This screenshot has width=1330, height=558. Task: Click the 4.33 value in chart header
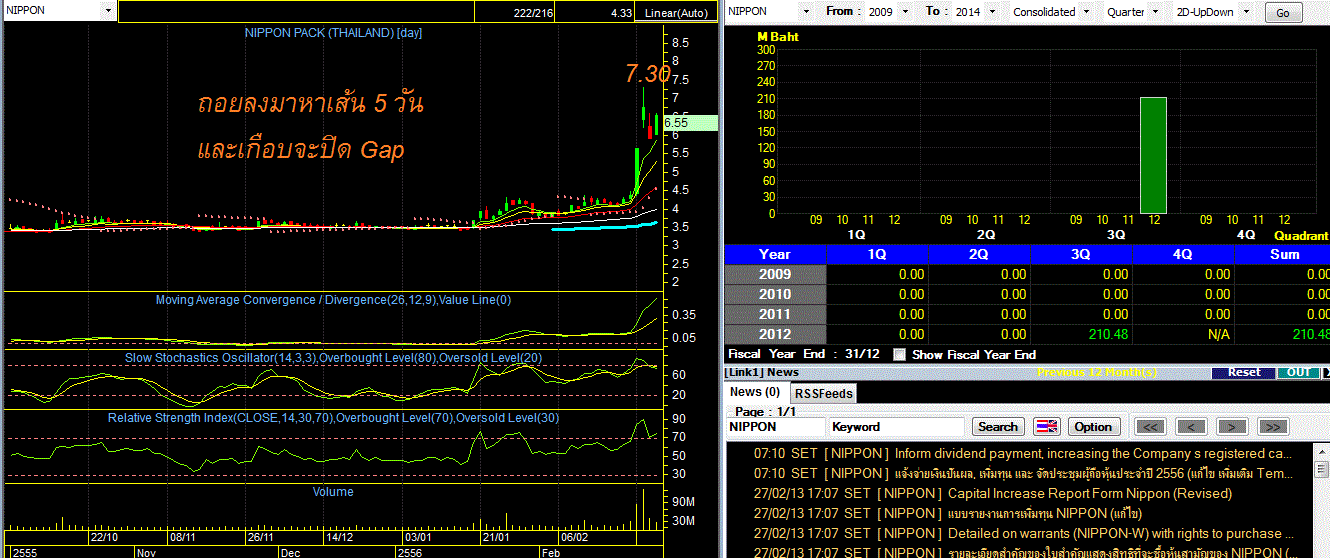click(621, 12)
